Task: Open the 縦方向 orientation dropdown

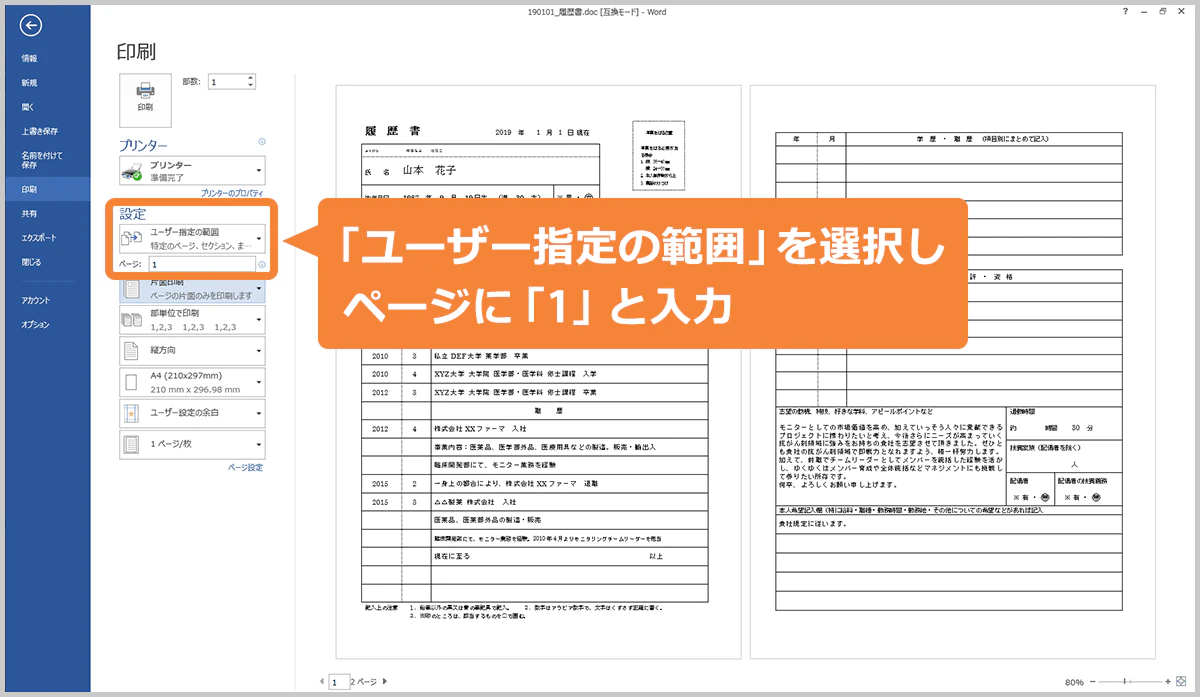Action: click(192, 351)
